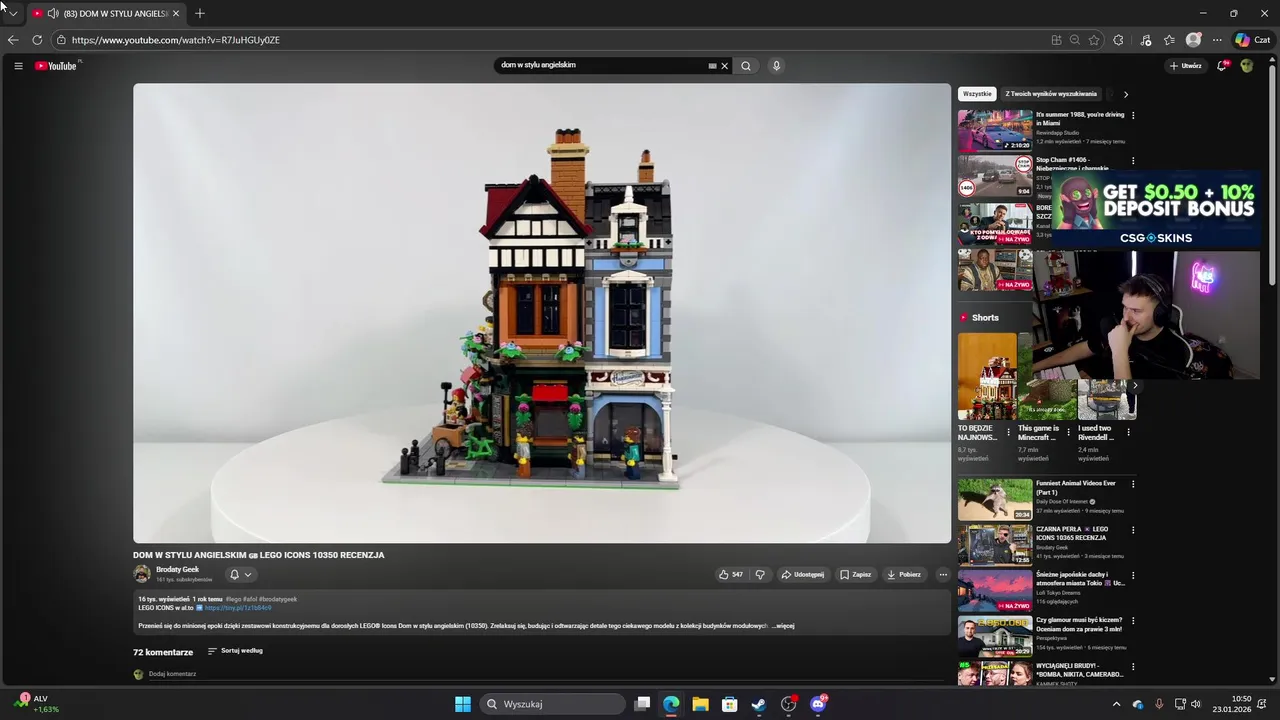Open the browser favorites list icon
The image size is (1280, 720).
1169,40
